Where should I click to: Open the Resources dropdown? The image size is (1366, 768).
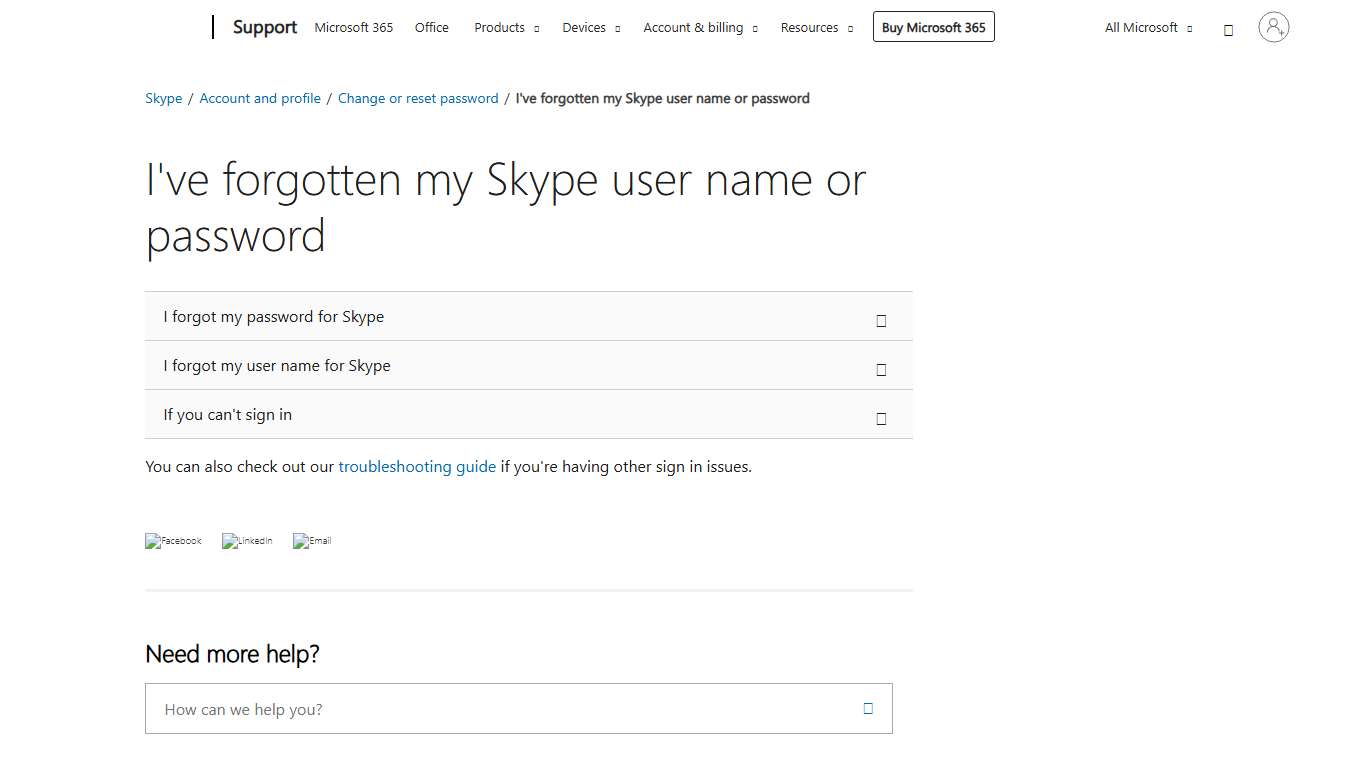(817, 27)
